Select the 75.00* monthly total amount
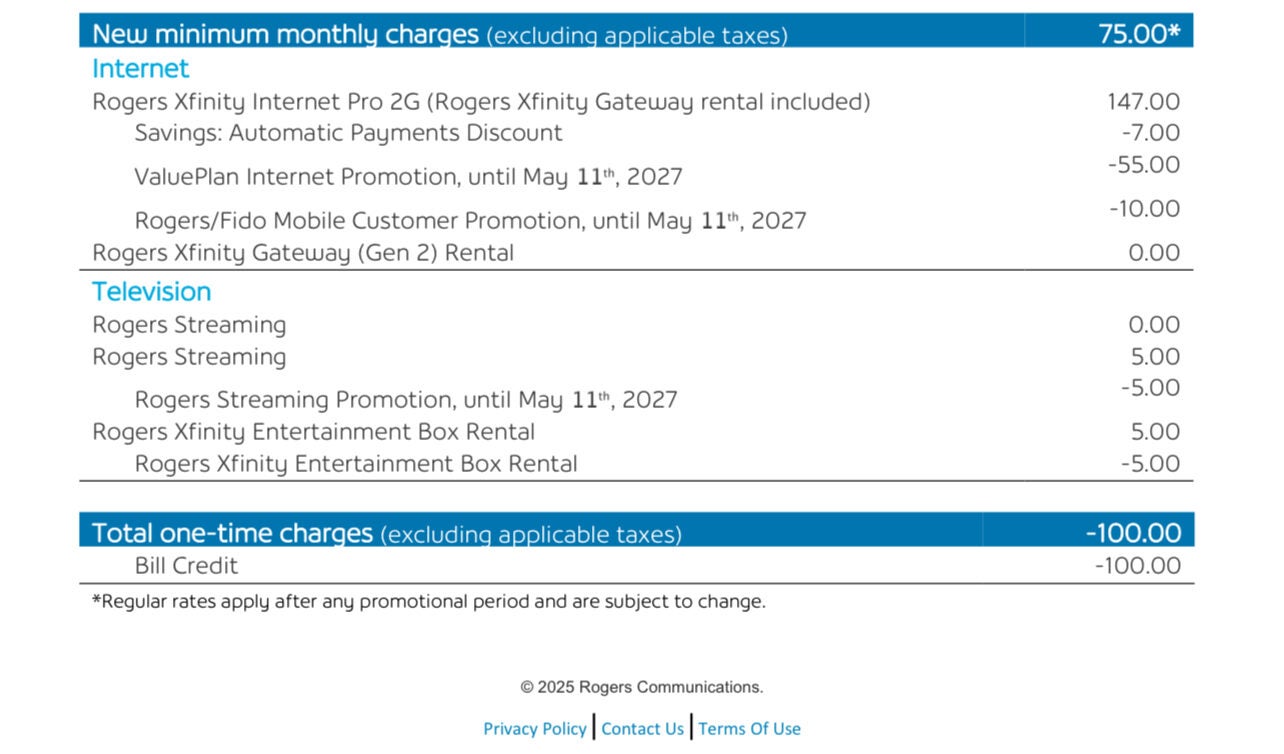The width and height of the screenshot is (1284, 754). point(1138,33)
